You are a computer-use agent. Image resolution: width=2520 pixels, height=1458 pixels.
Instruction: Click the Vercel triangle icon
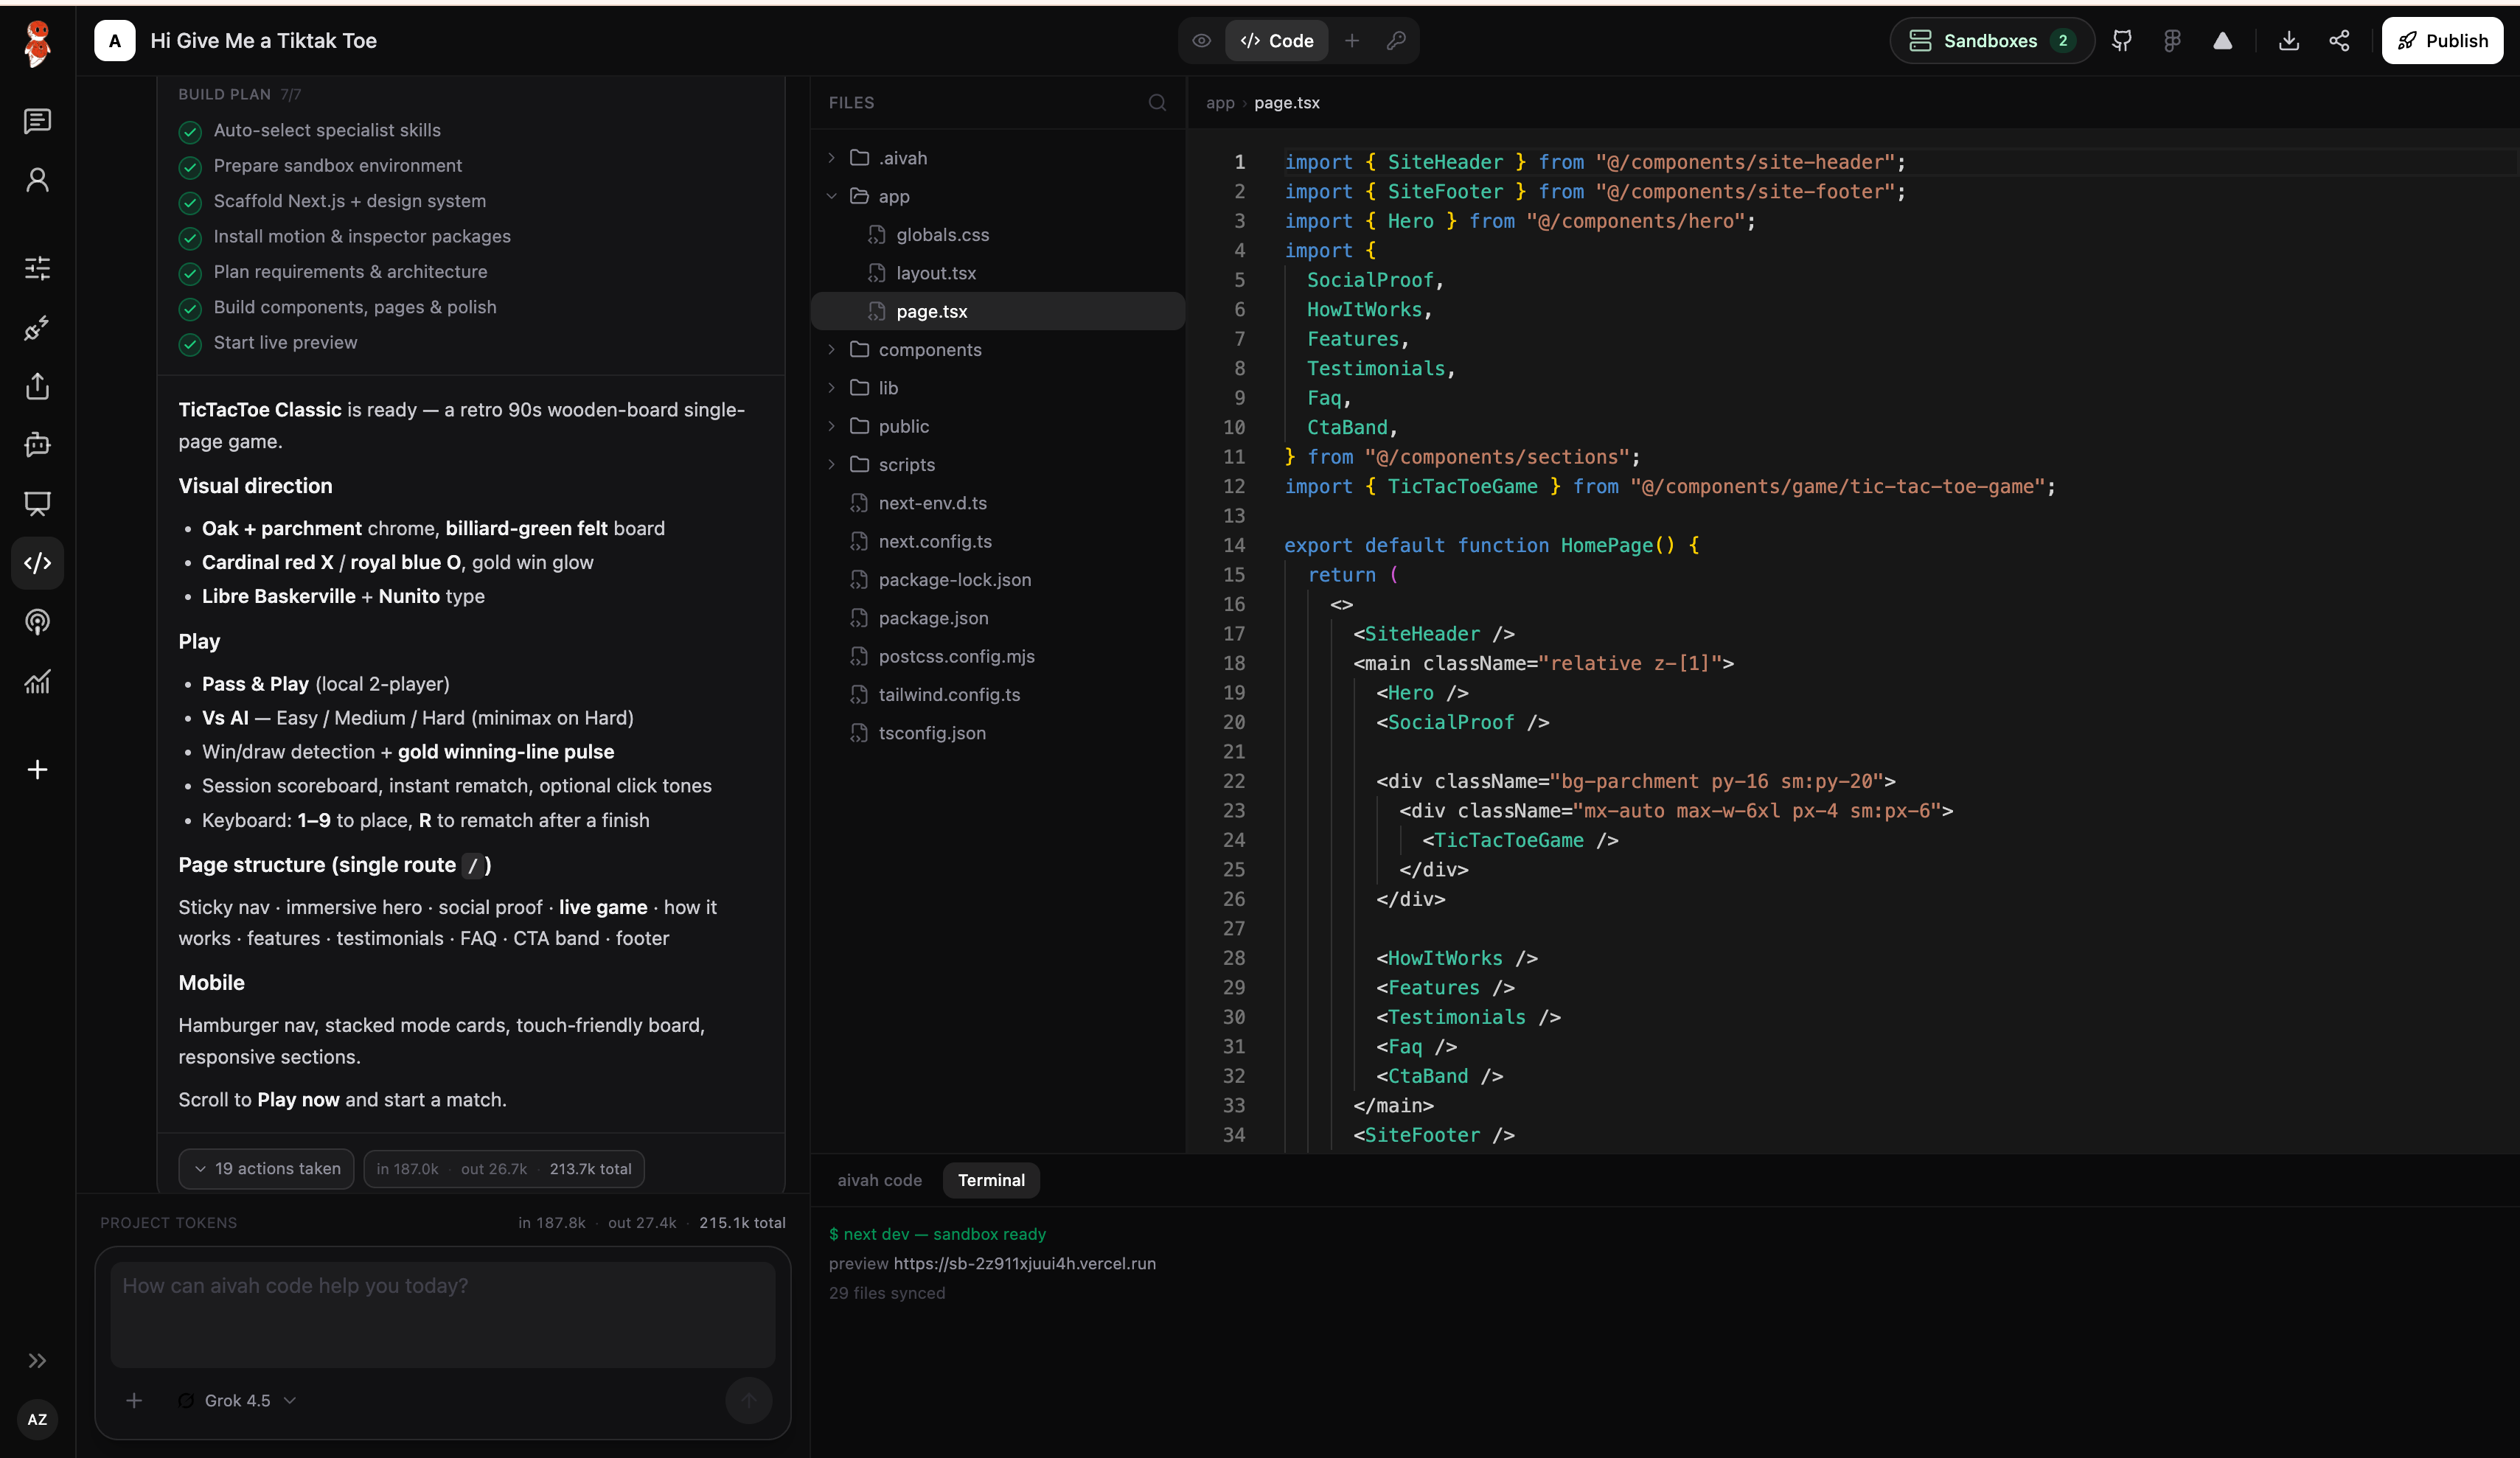click(2222, 41)
